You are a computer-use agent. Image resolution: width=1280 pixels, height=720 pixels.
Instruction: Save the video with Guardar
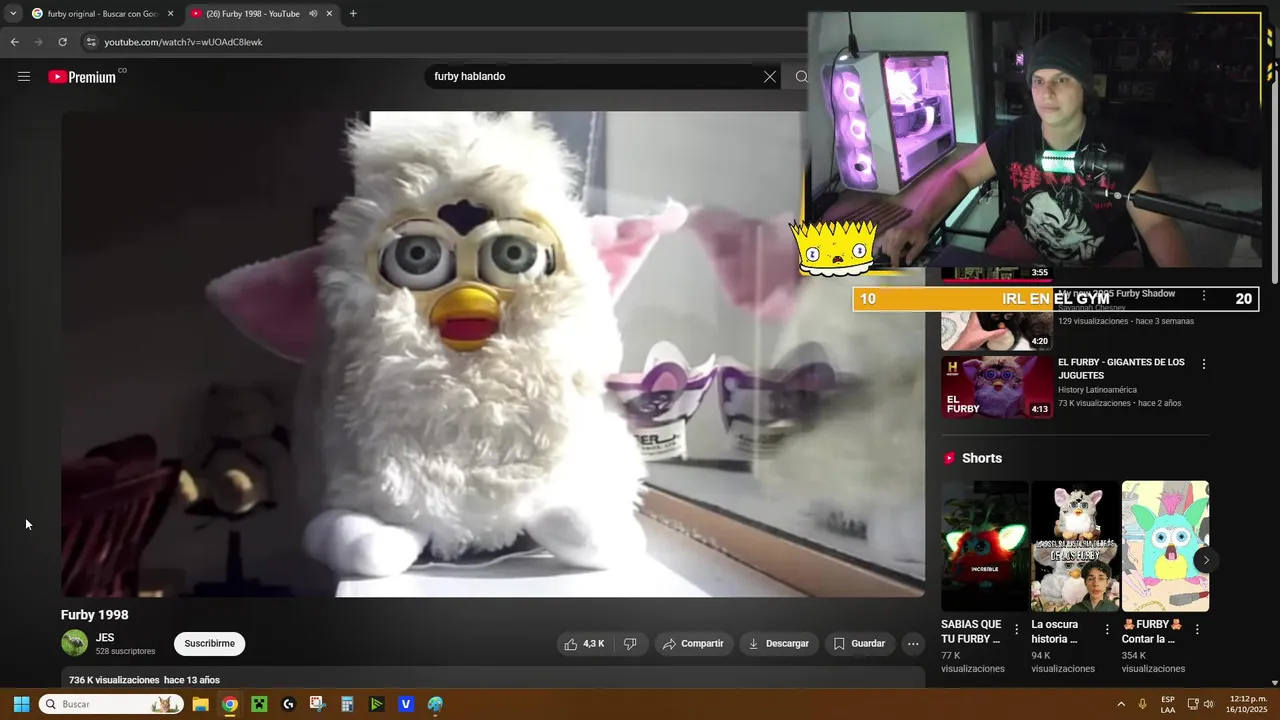pyautogui.click(x=859, y=644)
